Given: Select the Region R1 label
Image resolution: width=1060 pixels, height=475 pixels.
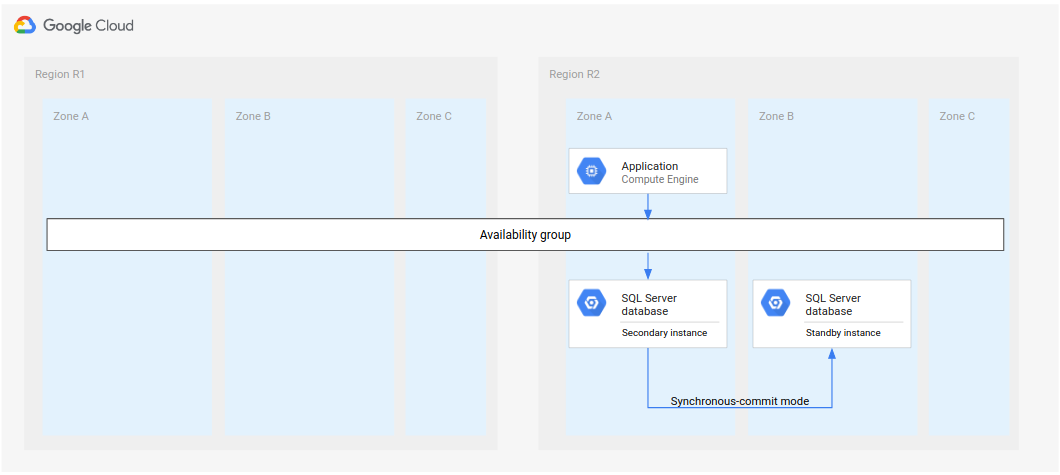Looking at the screenshot, I should point(60,74).
